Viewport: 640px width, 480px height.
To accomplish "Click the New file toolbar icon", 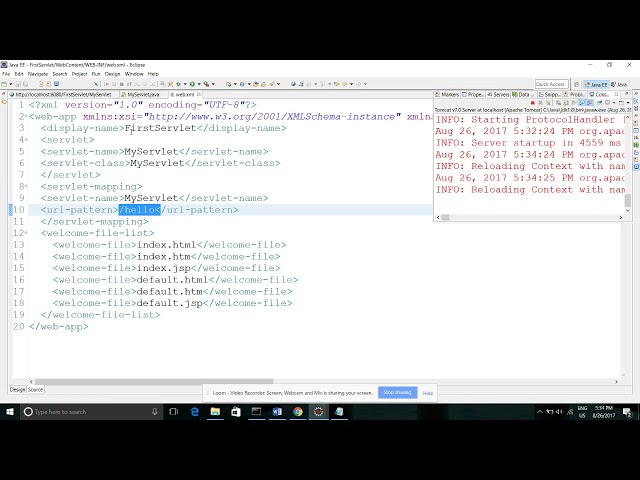I will pyautogui.click(x=4, y=84).
